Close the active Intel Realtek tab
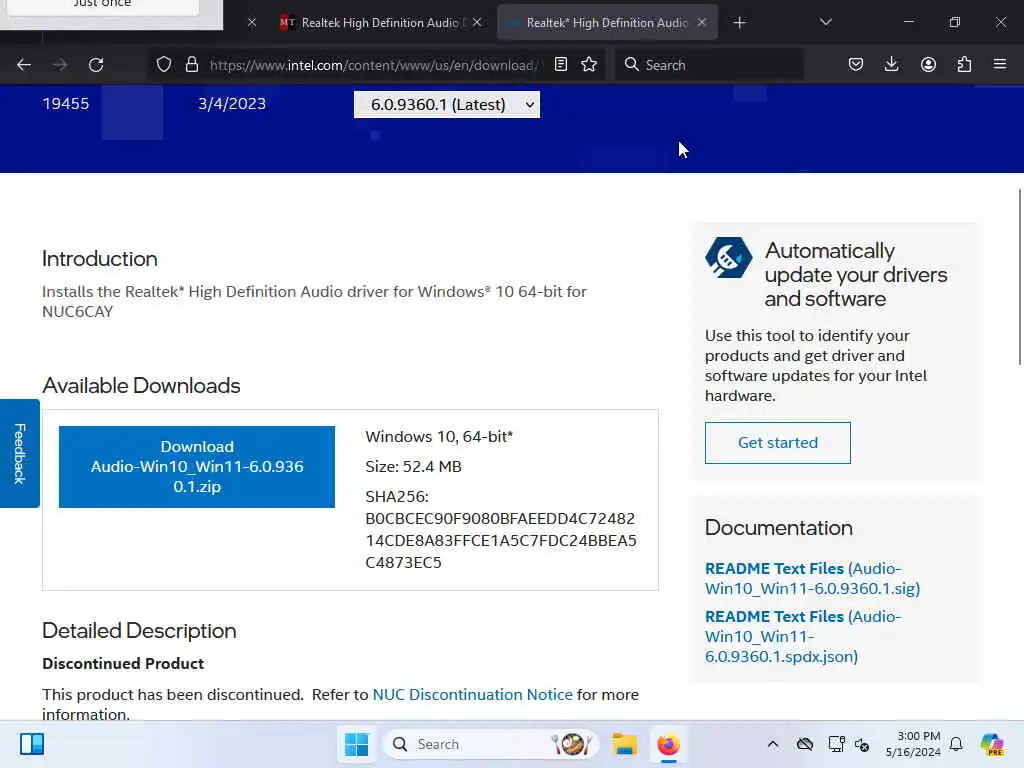The height and width of the screenshot is (768, 1024). tap(702, 23)
